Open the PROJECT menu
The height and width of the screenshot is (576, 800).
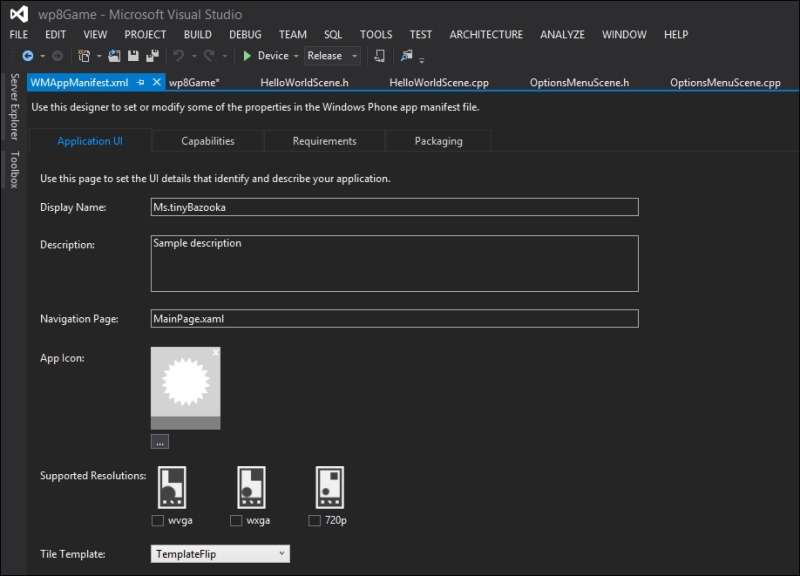pos(145,34)
